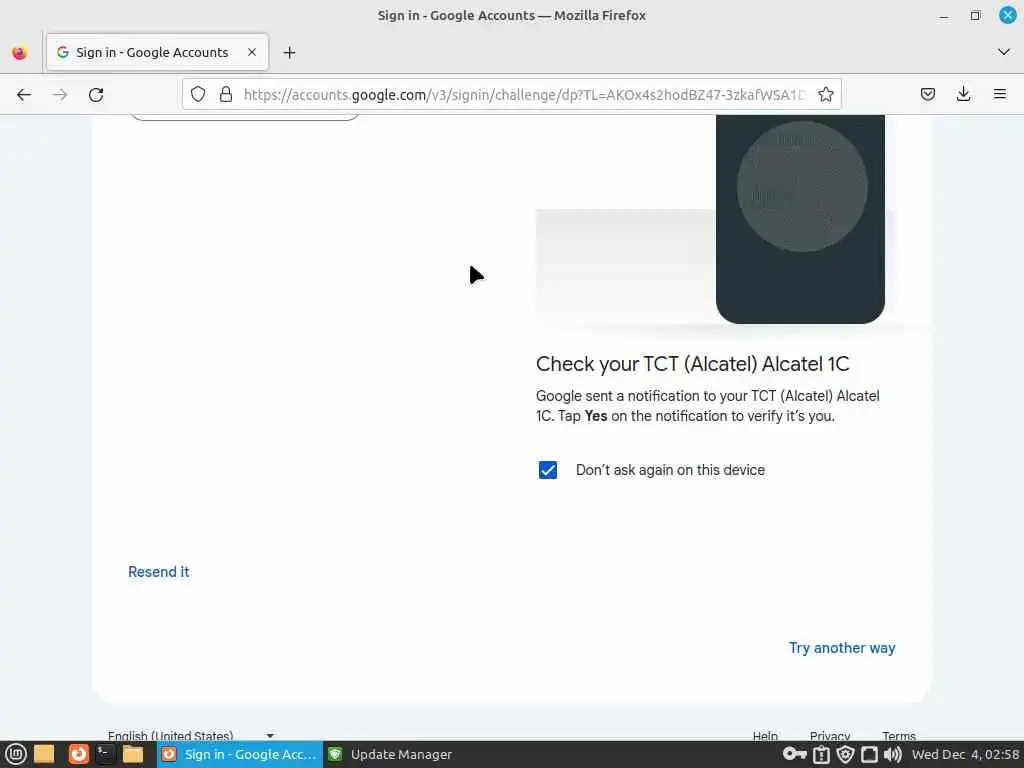Image resolution: width=1024 pixels, height=768 pixels.
Task: Launch Firefox from the taskbar launcher
Action: coord(78,754)
